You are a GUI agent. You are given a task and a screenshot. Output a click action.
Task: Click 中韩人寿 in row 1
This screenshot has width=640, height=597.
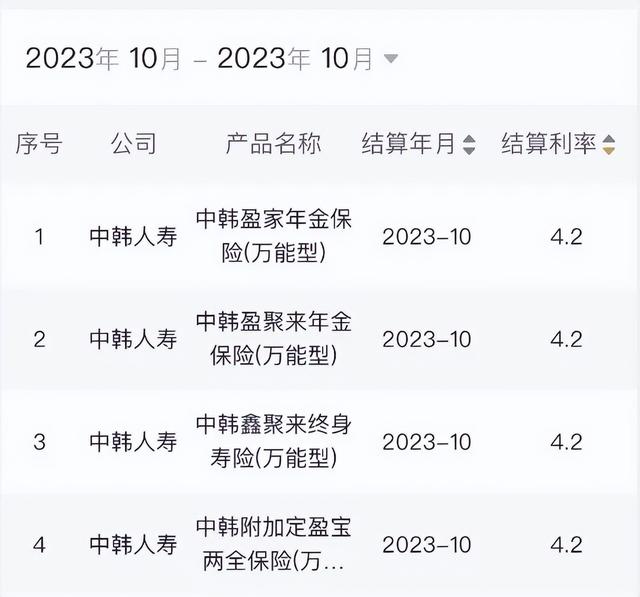[133, 237]
